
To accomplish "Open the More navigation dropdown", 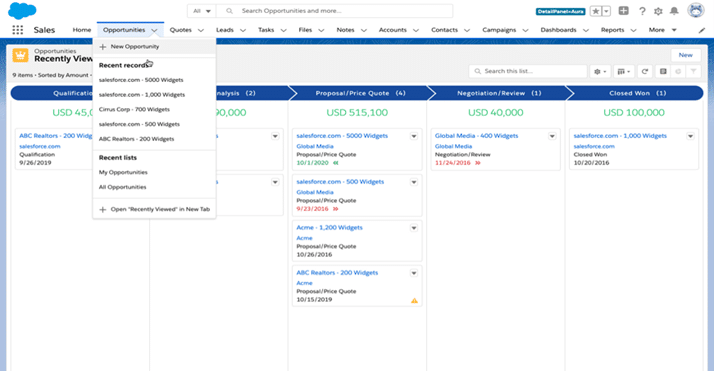I will coord(663,30).
